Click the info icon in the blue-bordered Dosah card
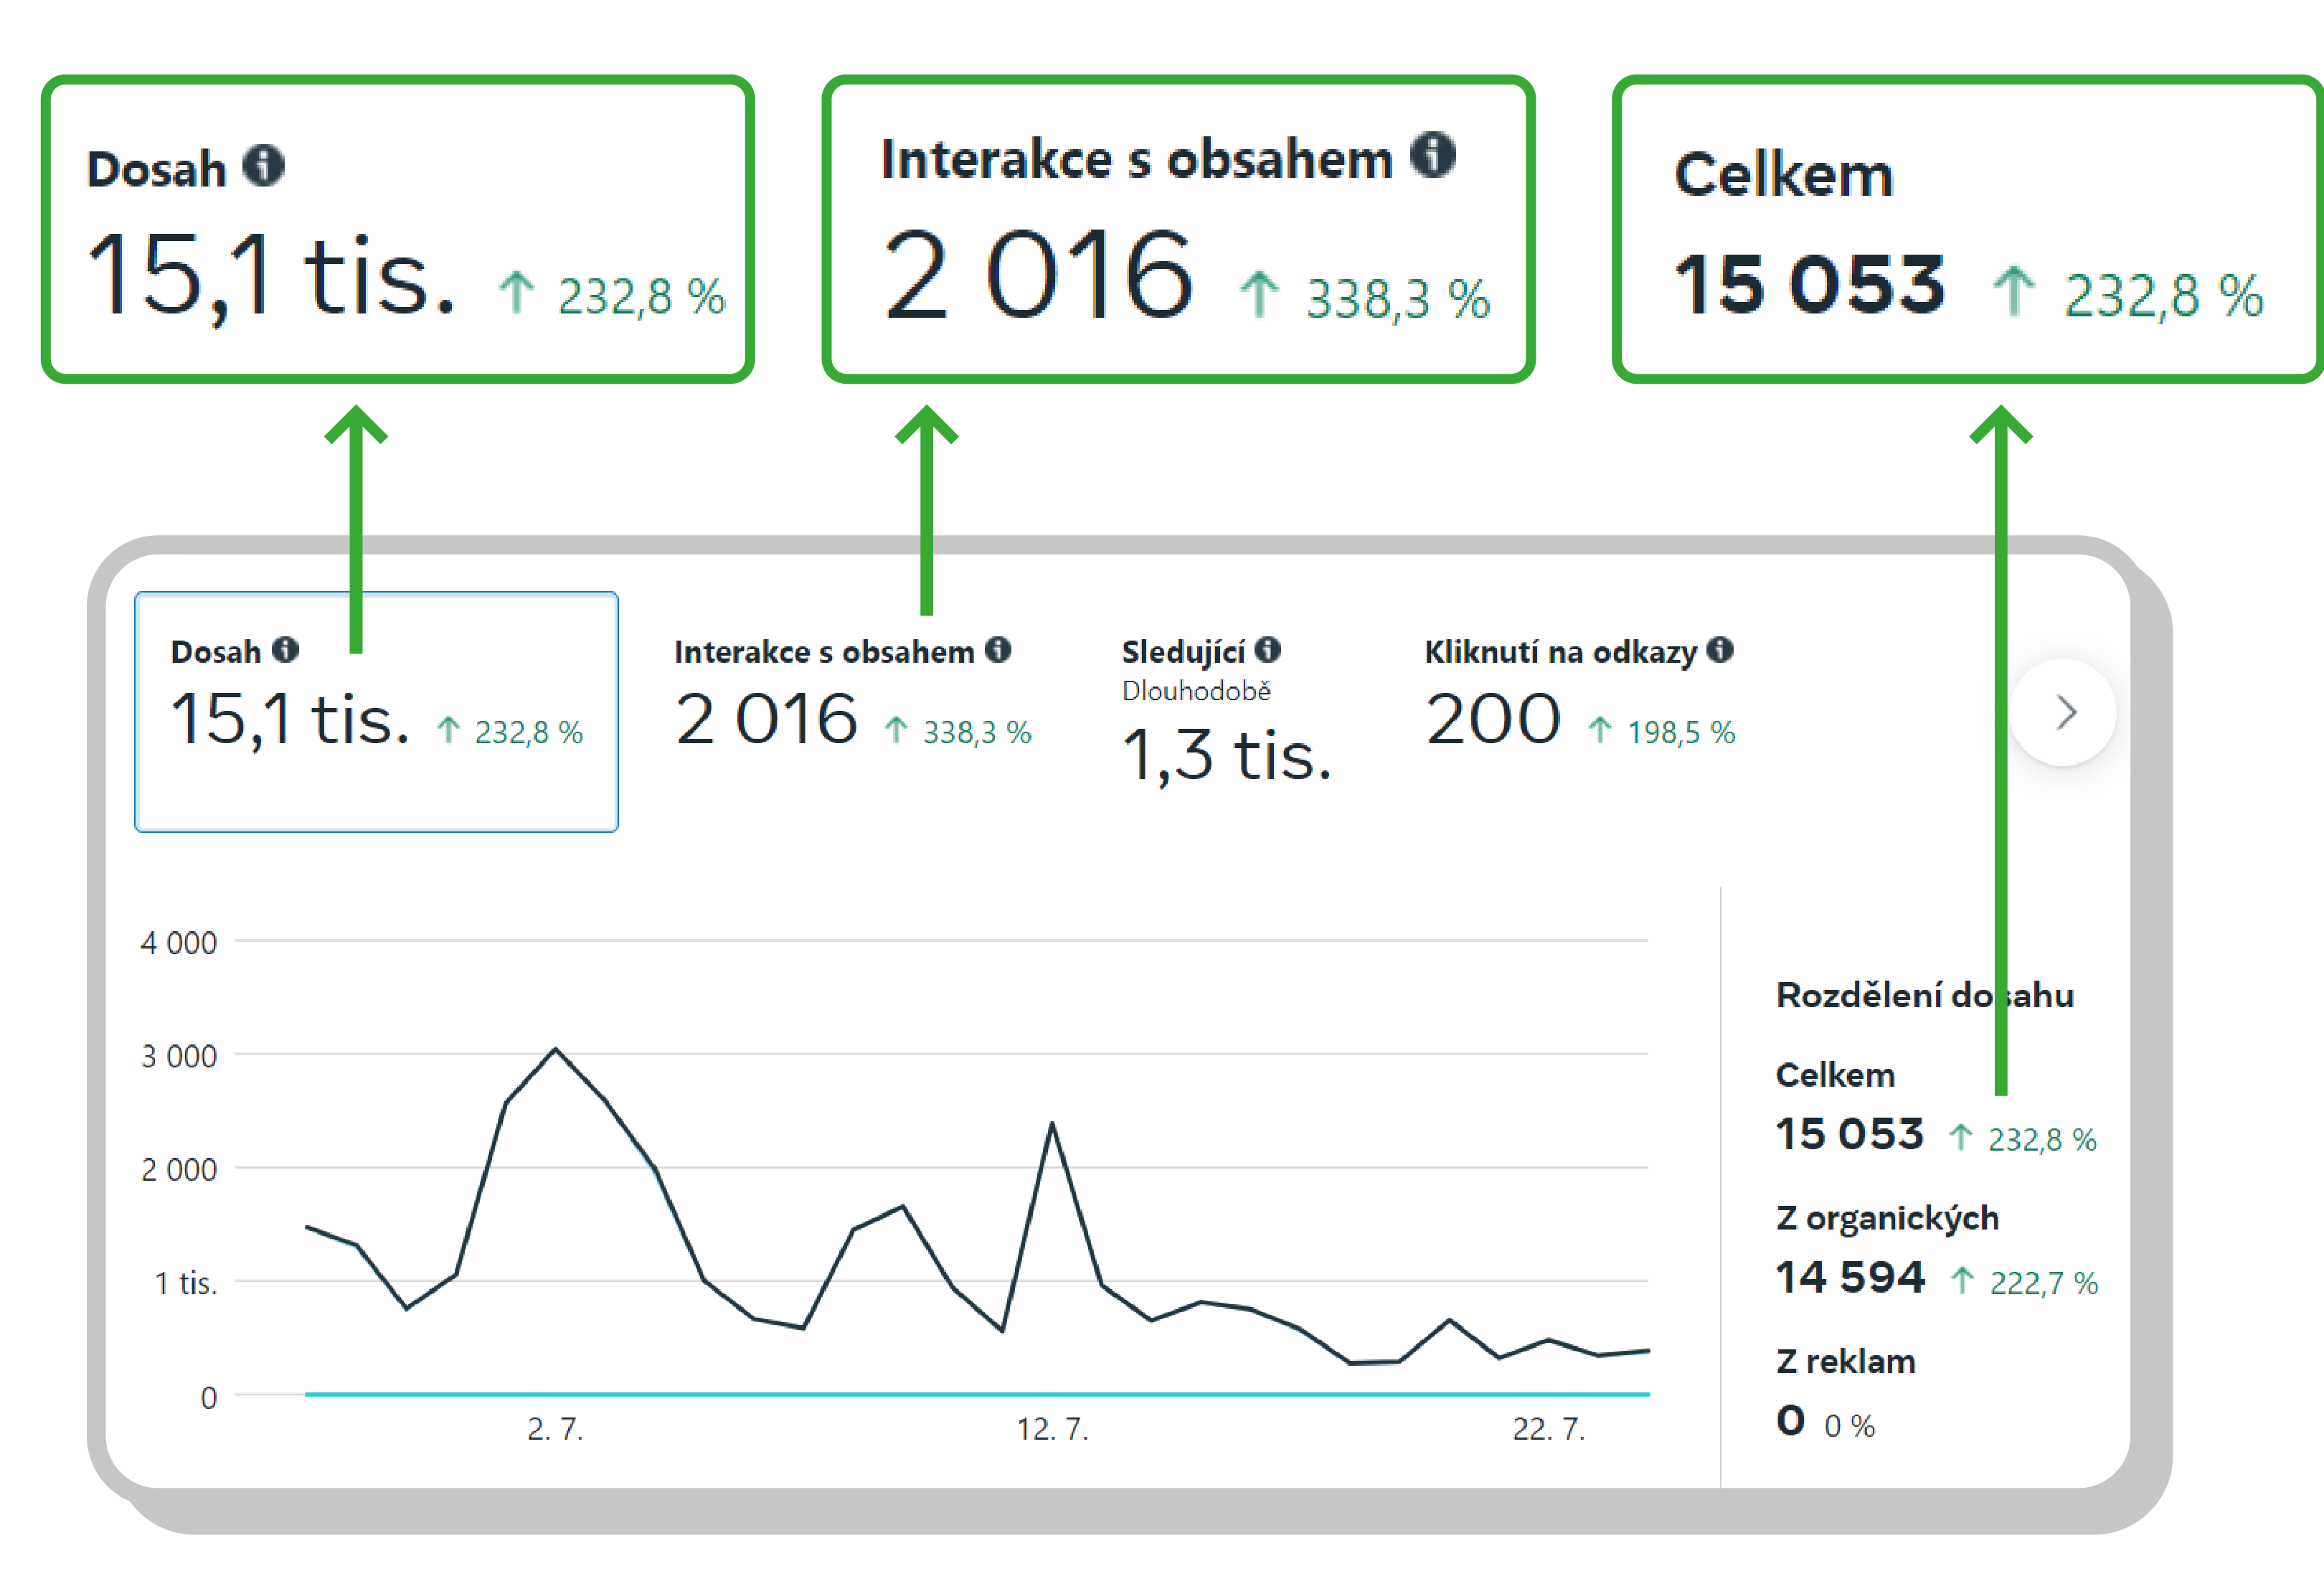The width and height of the screenshot is (2324, 1571). pyautogui.click(x=286, y=650)
